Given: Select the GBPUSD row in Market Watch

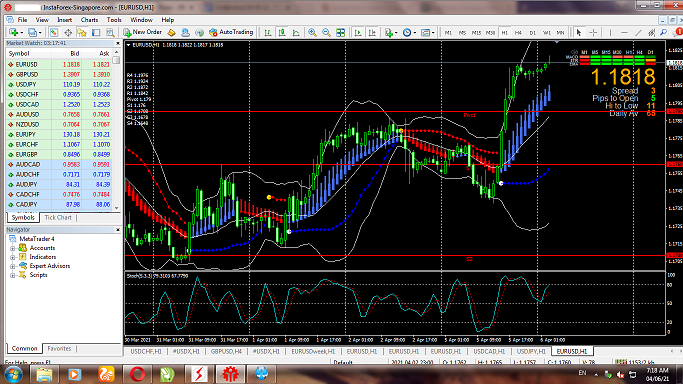Looking at the screenshot, I should coord(59,74).
